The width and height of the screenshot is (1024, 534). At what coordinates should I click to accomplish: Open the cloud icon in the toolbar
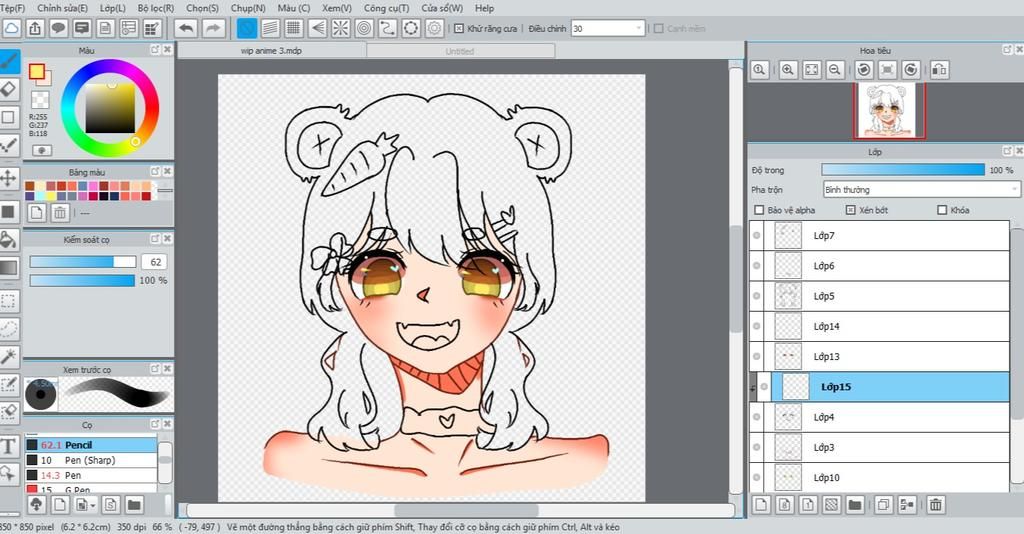(12, 28)
